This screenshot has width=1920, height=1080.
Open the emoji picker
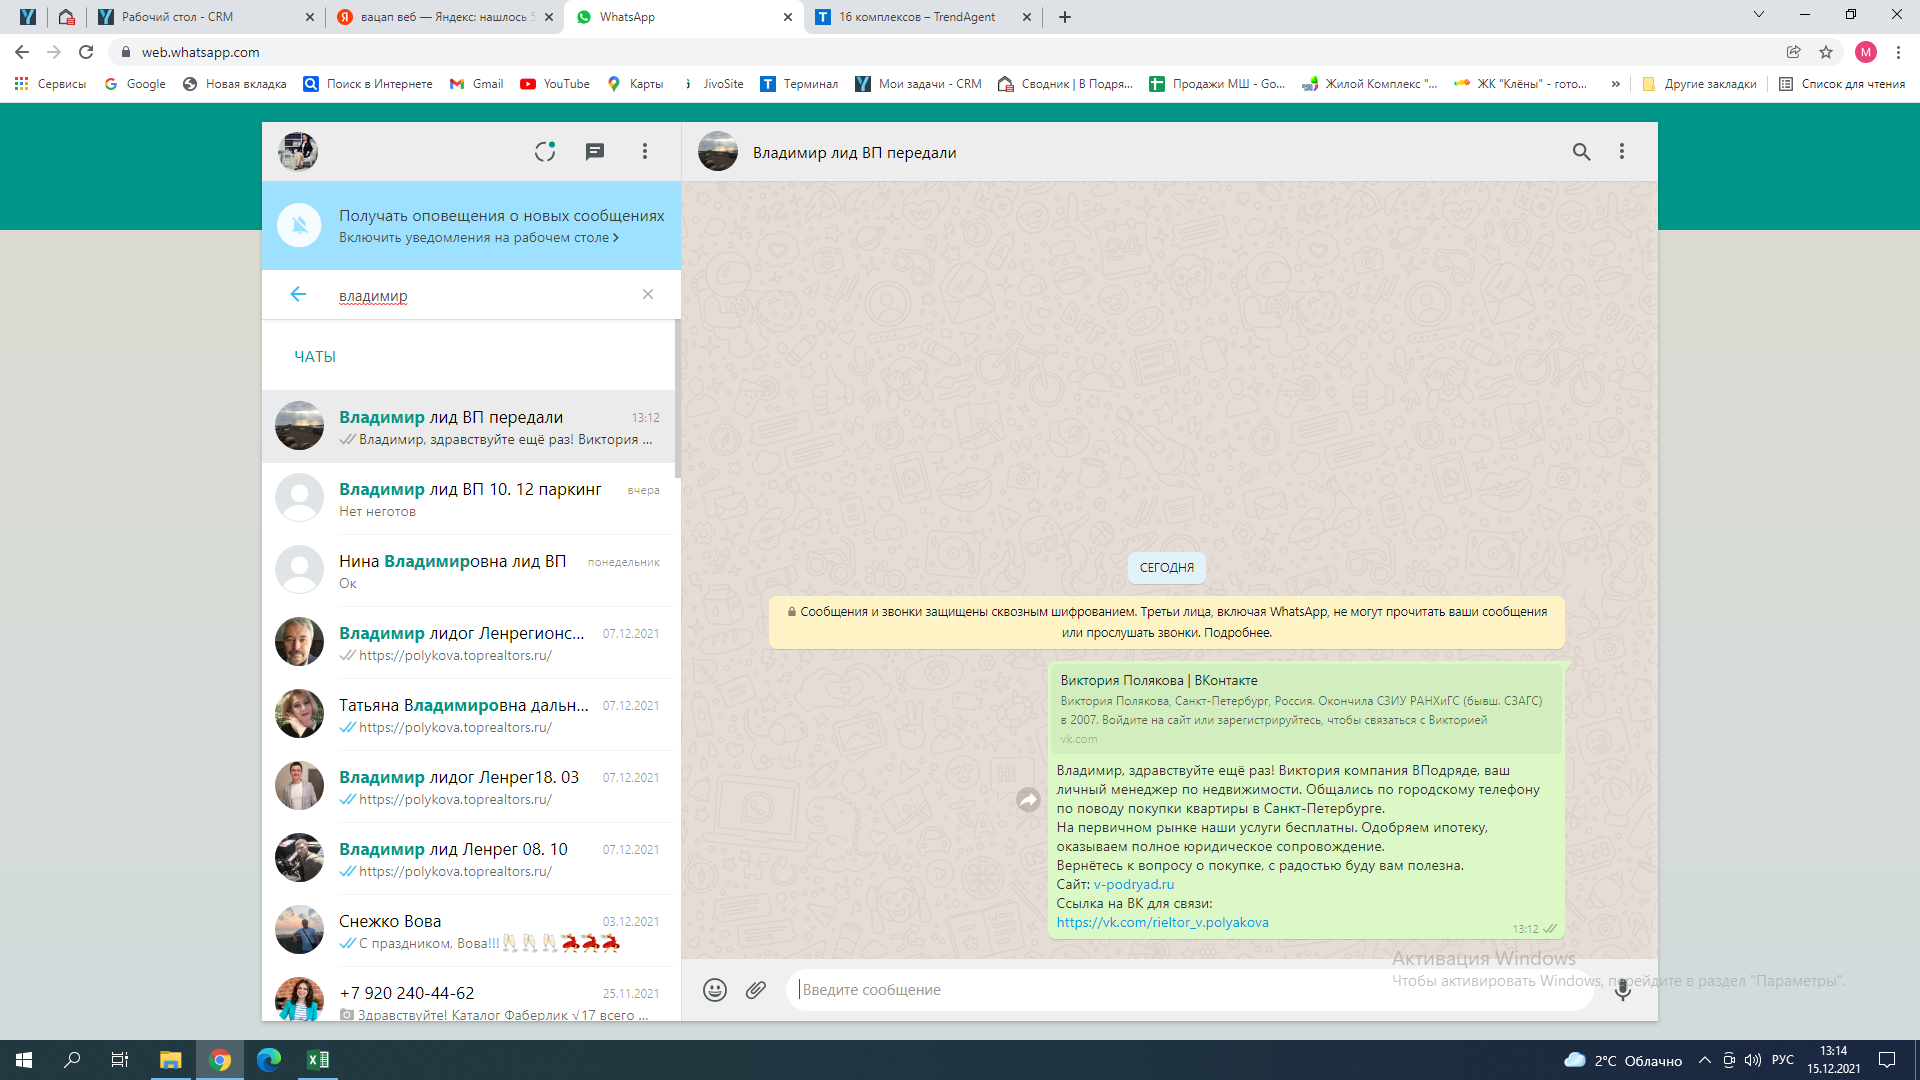[x=714, y=990]
